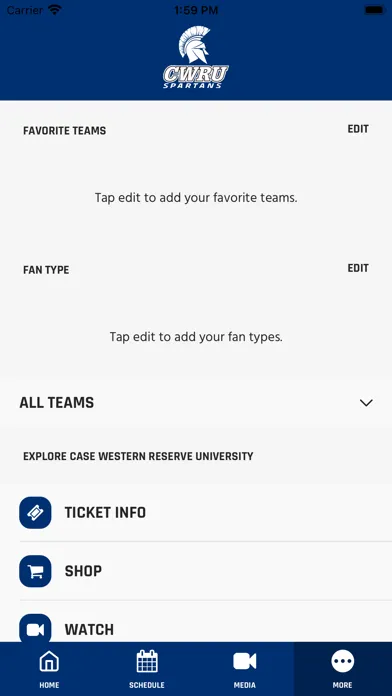Open the WATCH entry text
392x696 pixels.
coord(89,629)
